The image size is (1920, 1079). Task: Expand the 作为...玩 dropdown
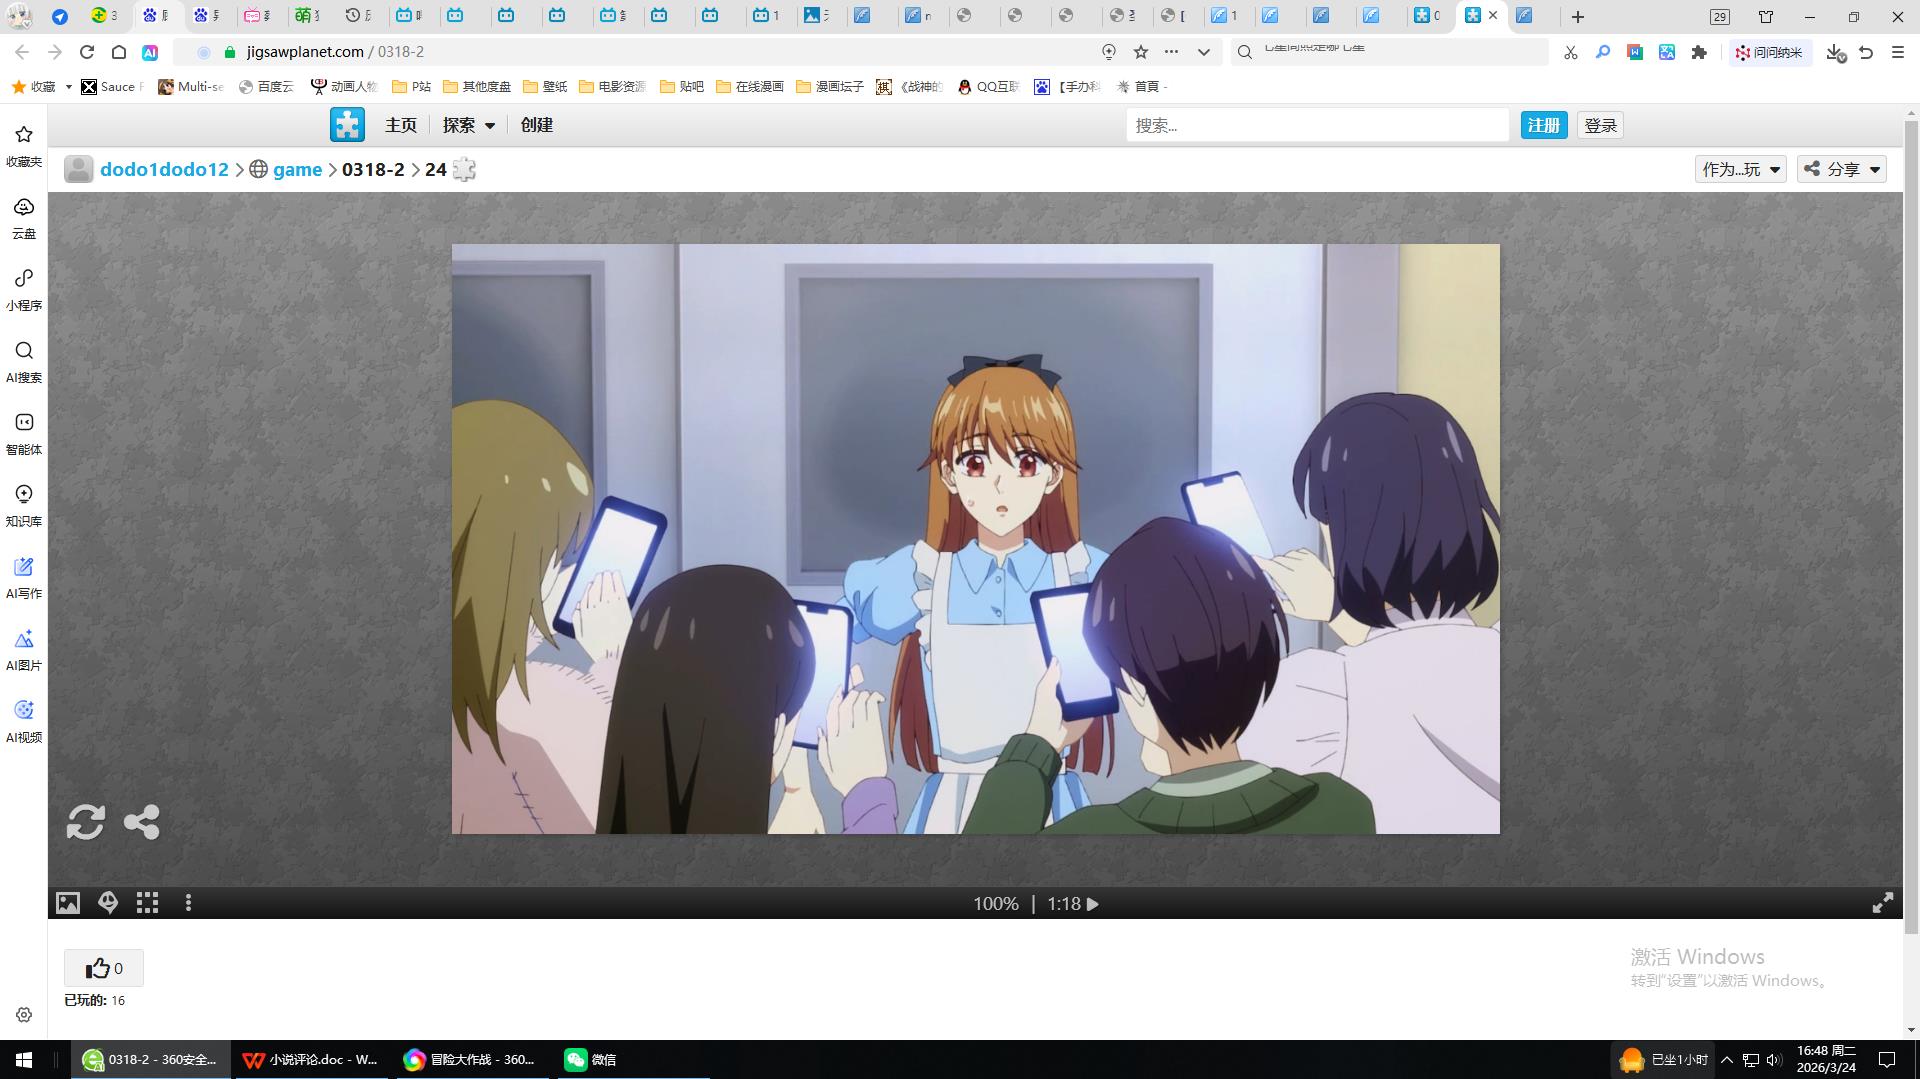[x=1740, y=169]
